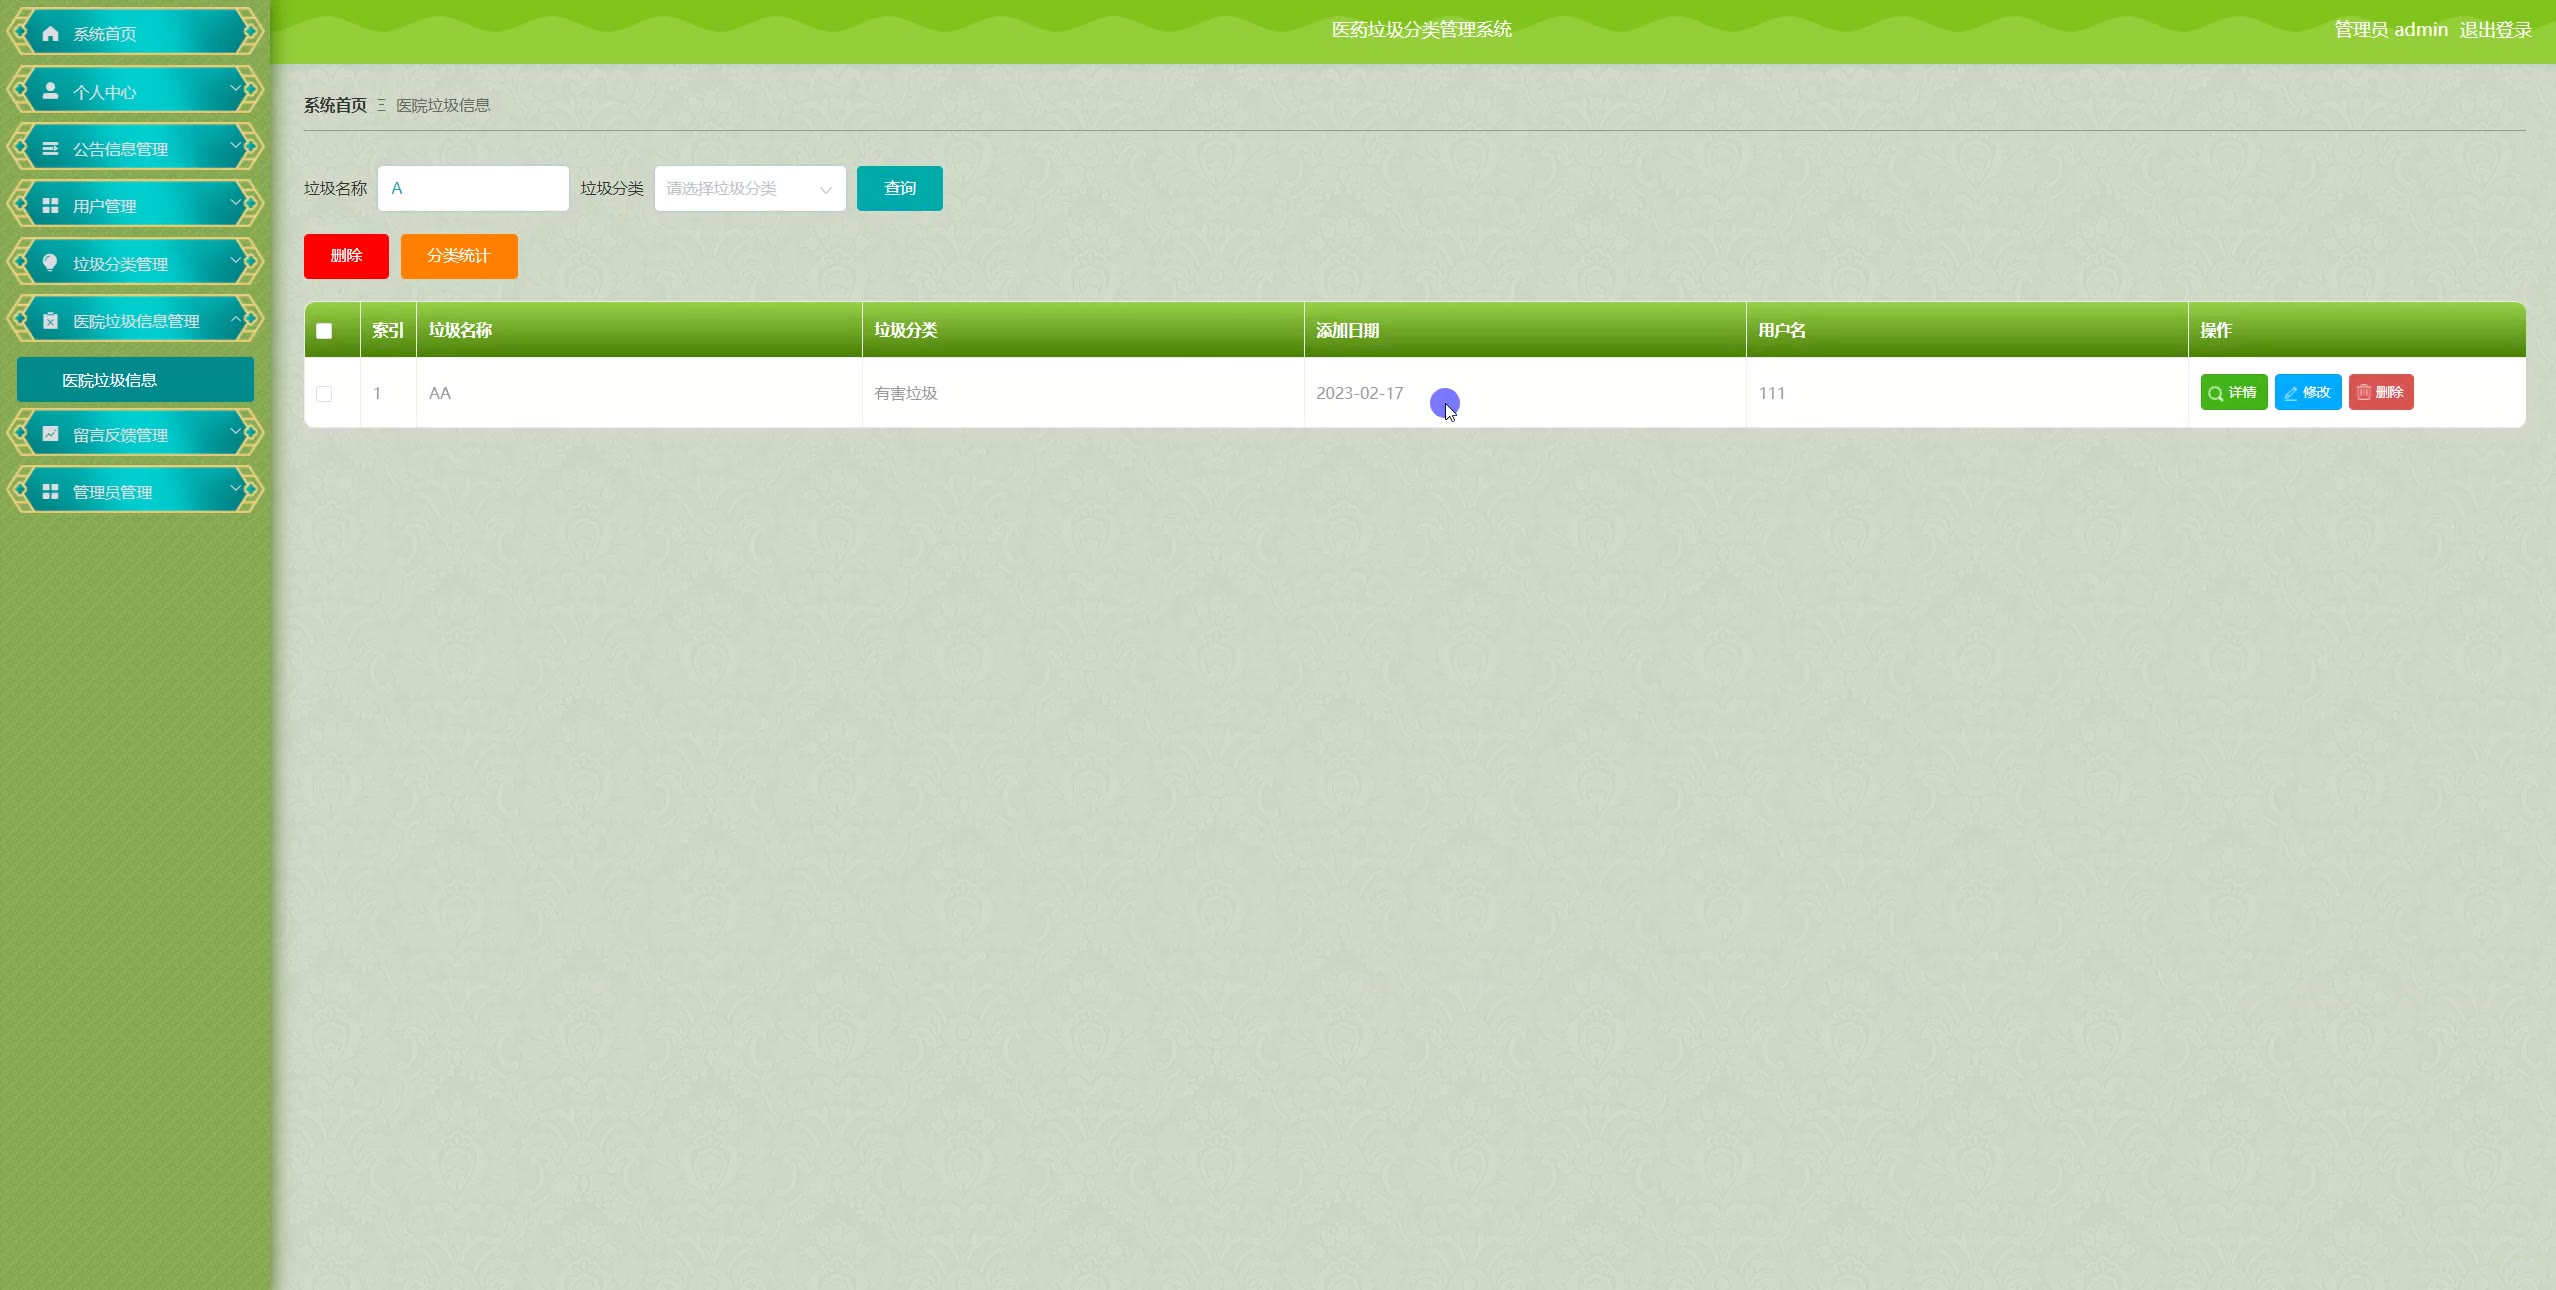Click the chart icon for 留言反馈管理
This screenshot has width=2556, height=1290.
(x=50, y=434)
